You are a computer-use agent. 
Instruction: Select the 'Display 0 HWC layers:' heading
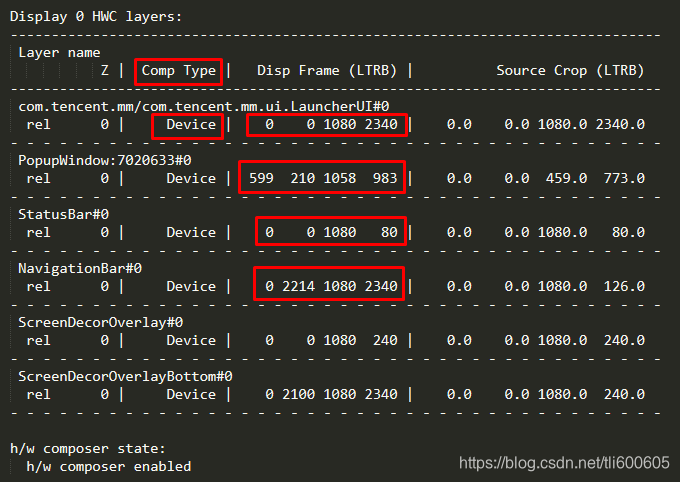pyautogui.click(x=96, y=16)
